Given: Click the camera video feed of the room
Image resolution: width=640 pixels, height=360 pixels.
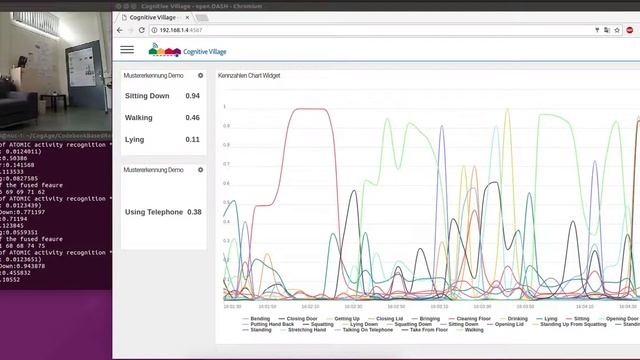Looking at the screenshot, I should coord(56,70).
